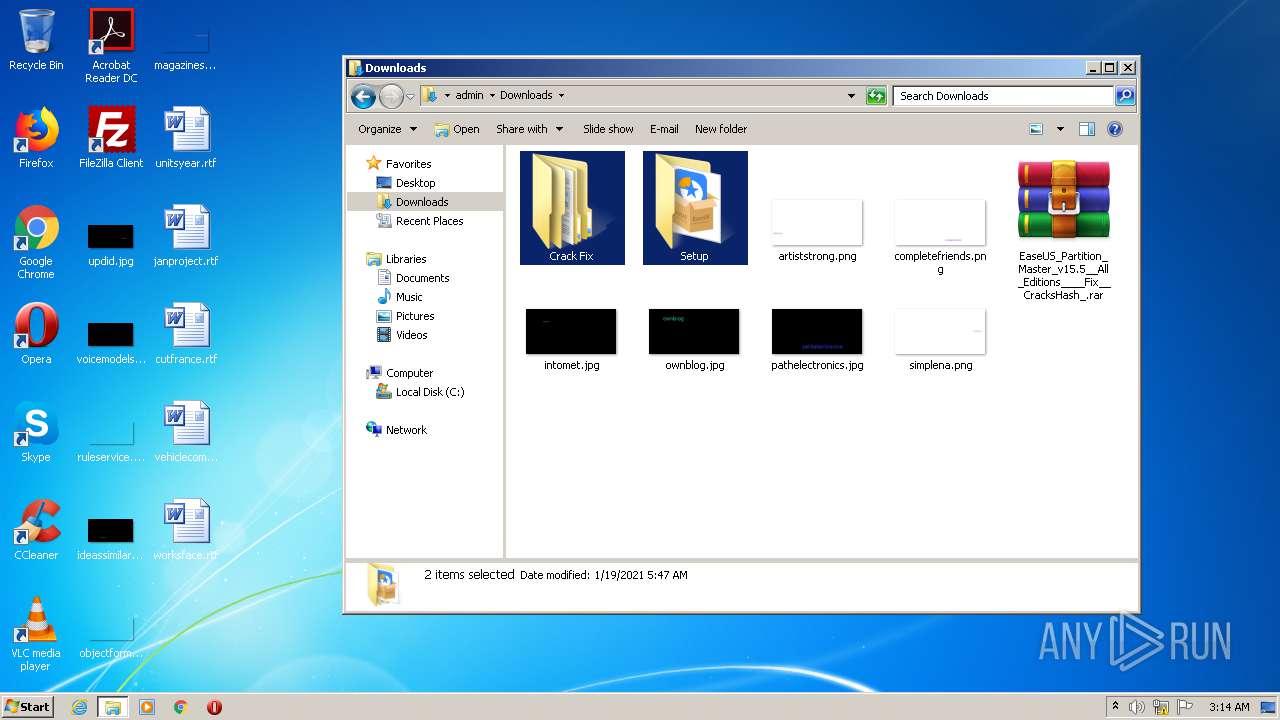This screenshot has width=1280, height=720.
Task: Open the Organize menu
Action: pos(386,129)
